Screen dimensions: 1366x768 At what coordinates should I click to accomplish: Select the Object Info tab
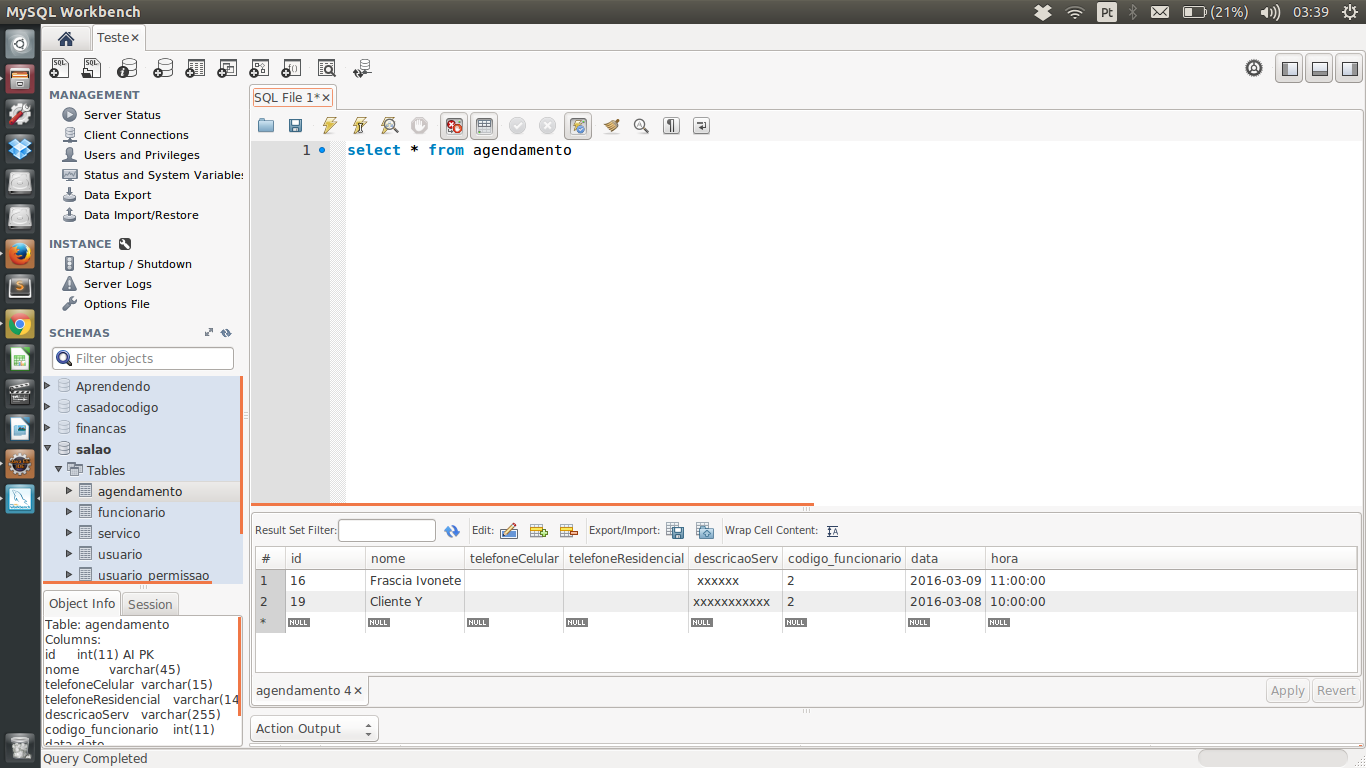pyautogui.click(x=82, y=603)
